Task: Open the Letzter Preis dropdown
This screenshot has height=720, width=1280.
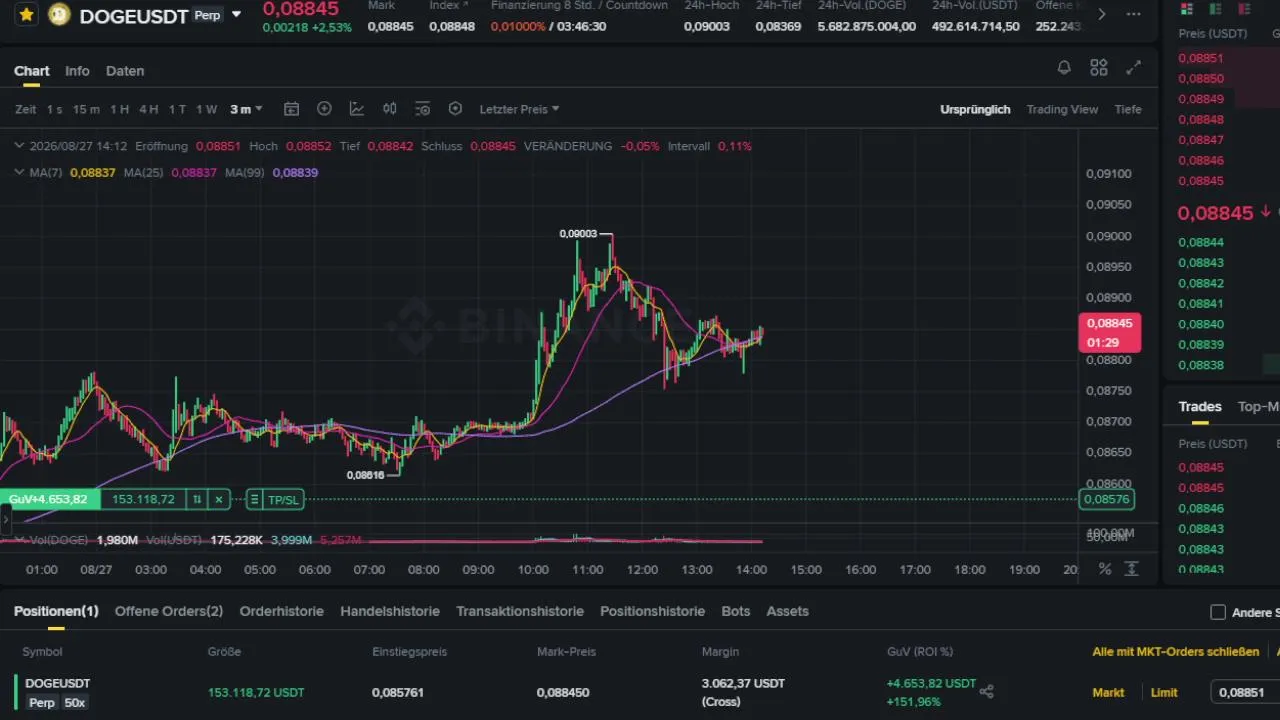Action: click(519, 109)
